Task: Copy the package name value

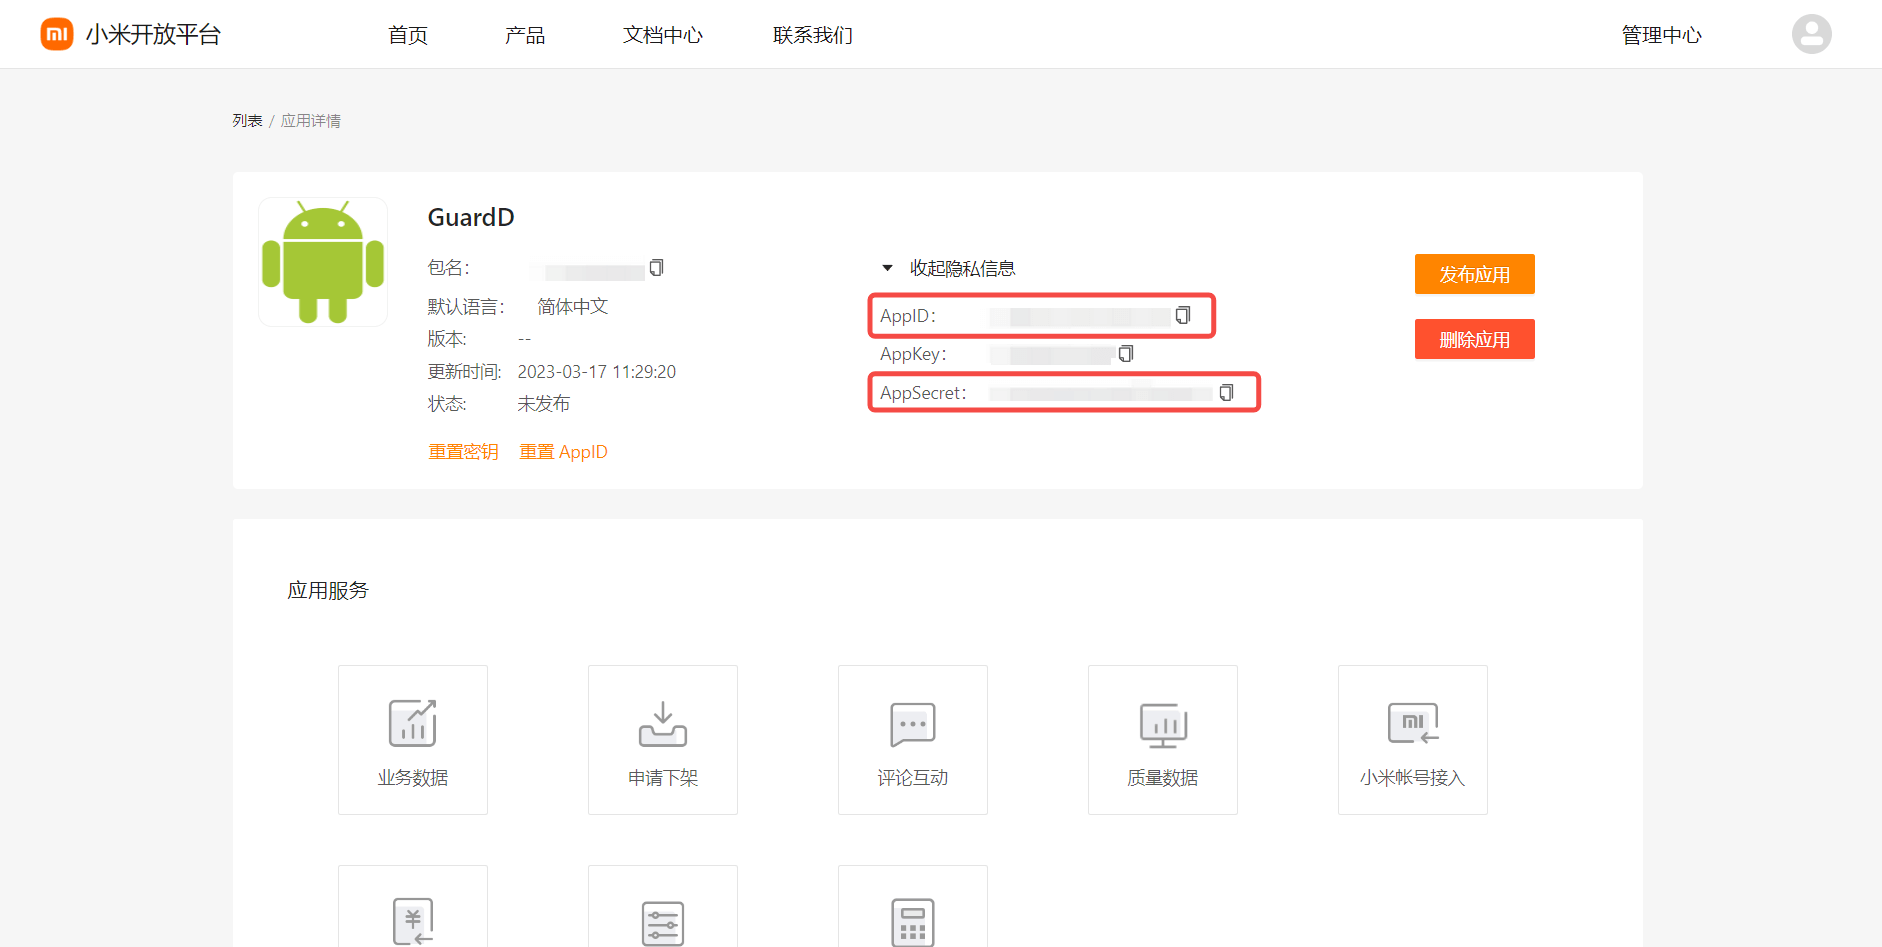Action: [656, 268]
